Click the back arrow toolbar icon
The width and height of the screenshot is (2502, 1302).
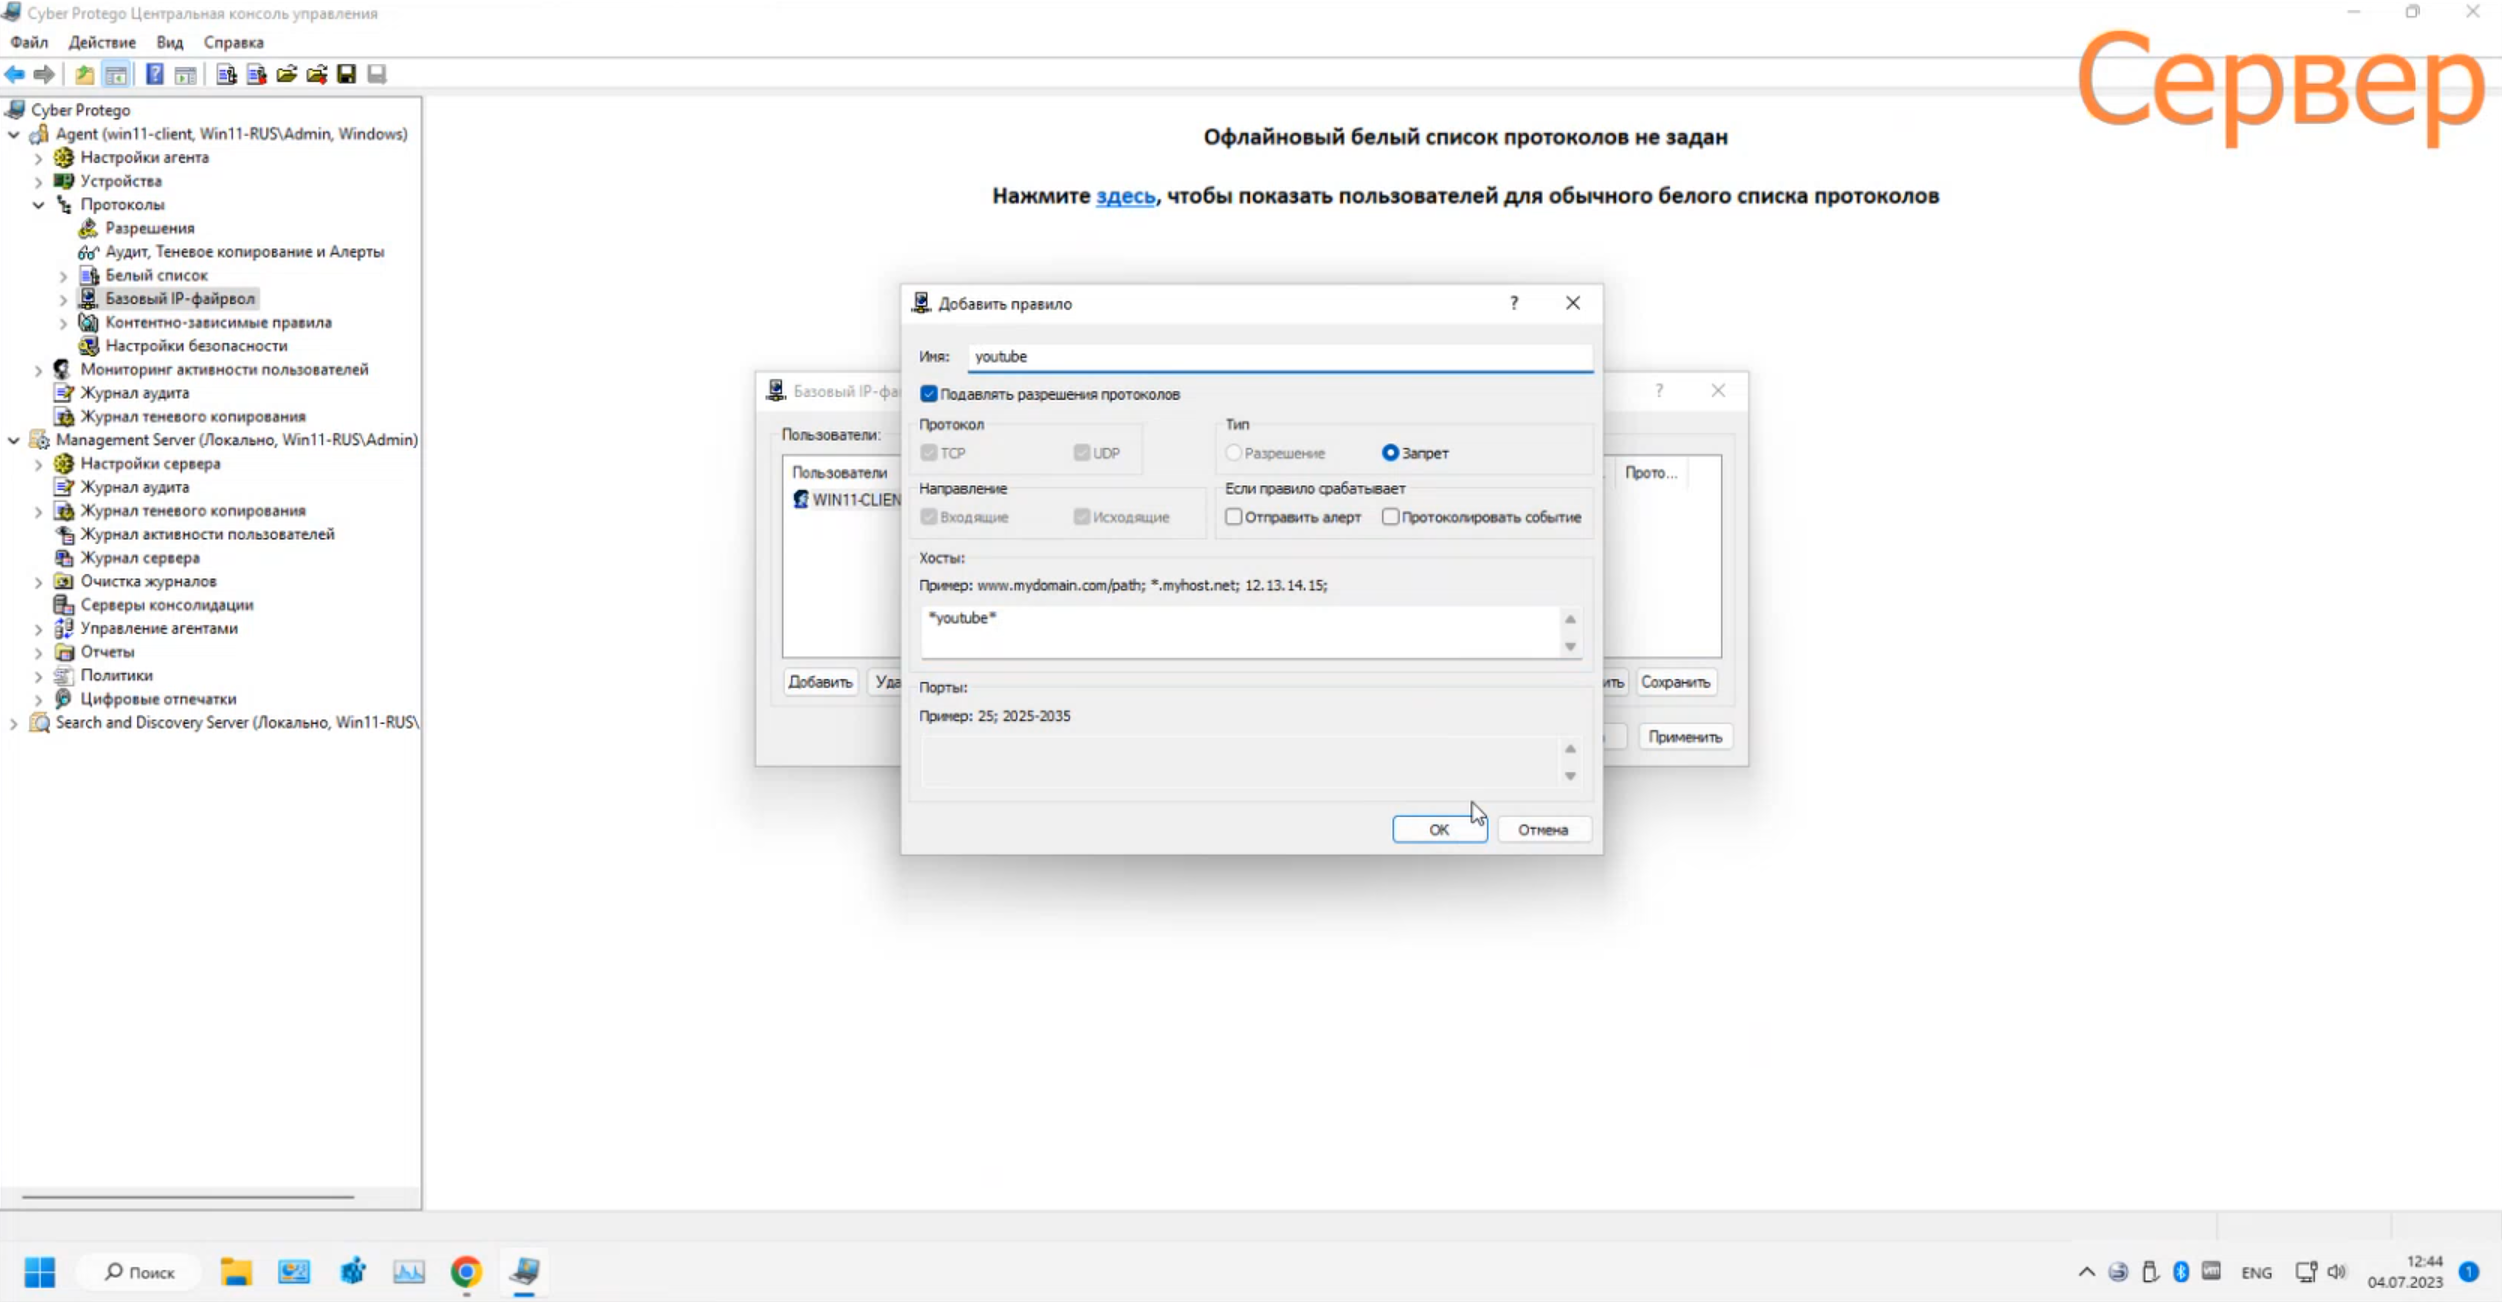(x=15, y=74)
